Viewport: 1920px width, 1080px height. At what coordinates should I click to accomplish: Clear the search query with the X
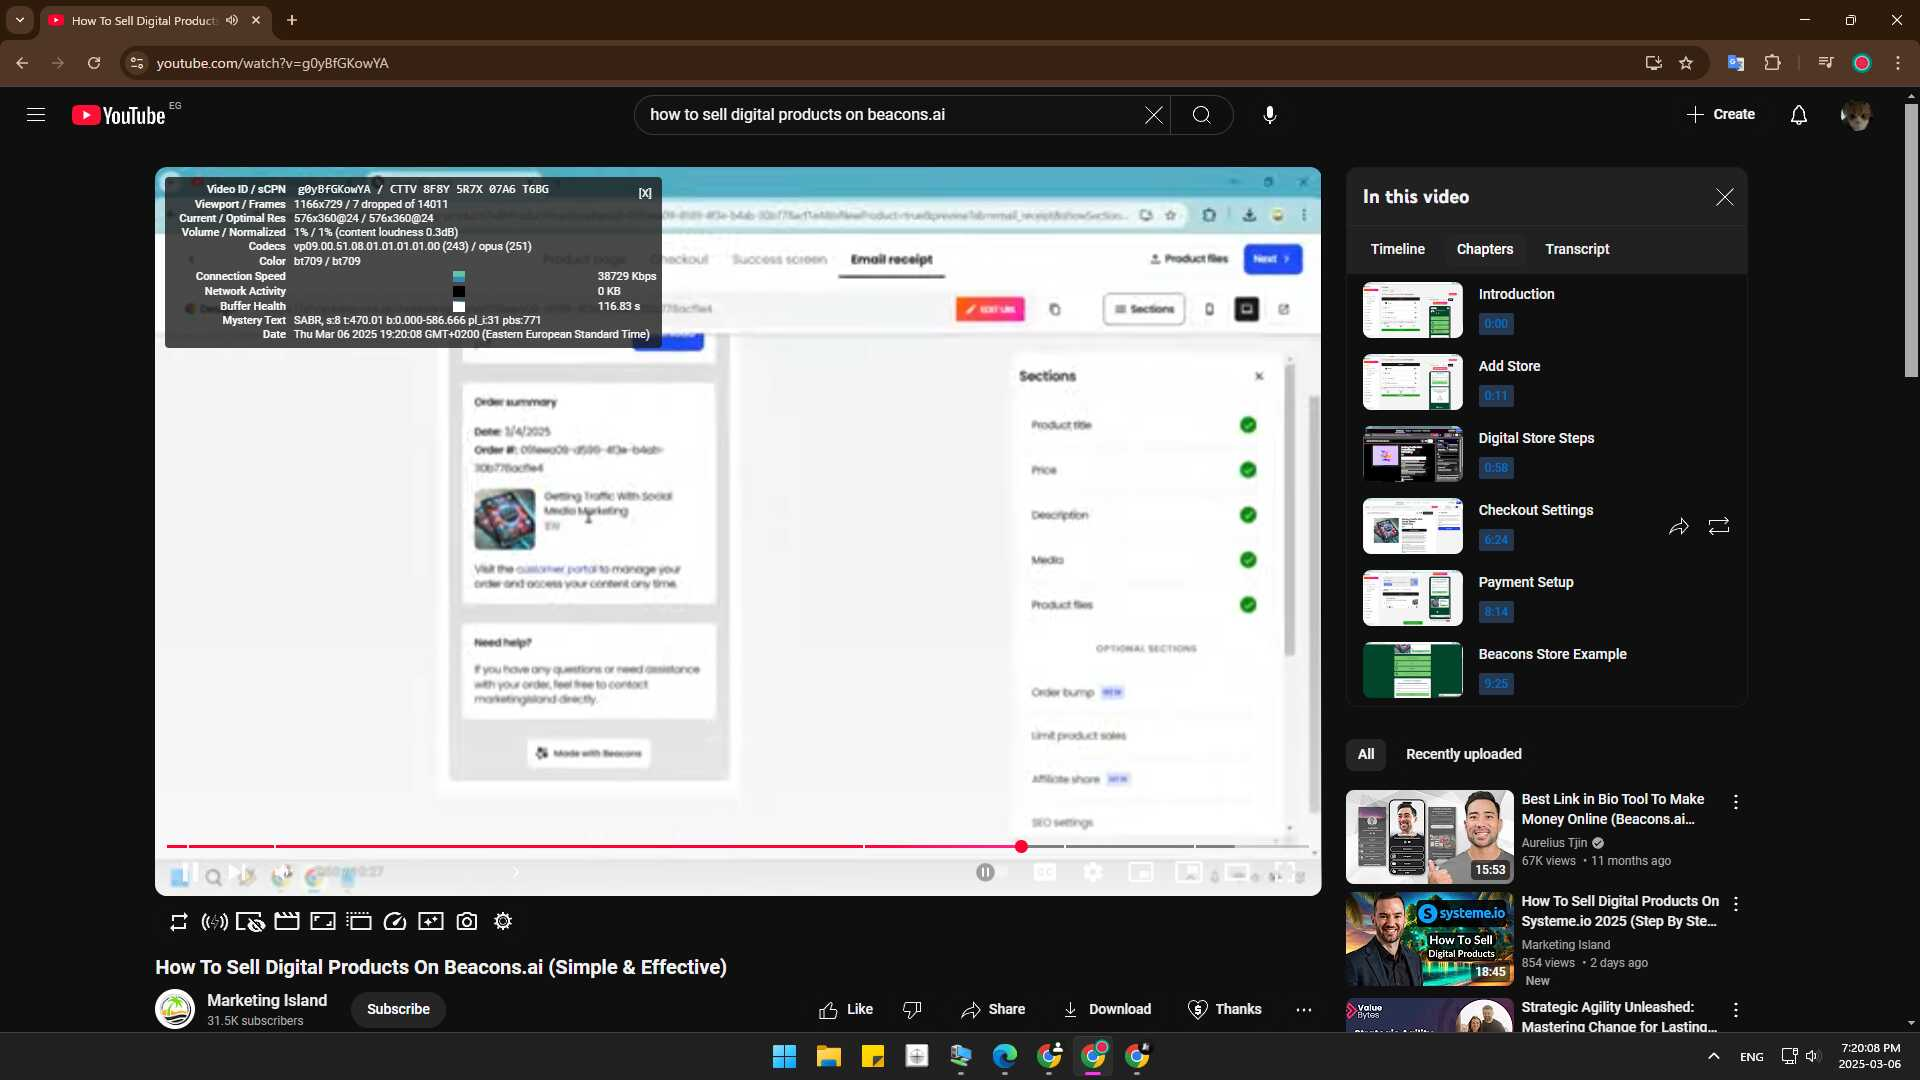coord(1154,115)
